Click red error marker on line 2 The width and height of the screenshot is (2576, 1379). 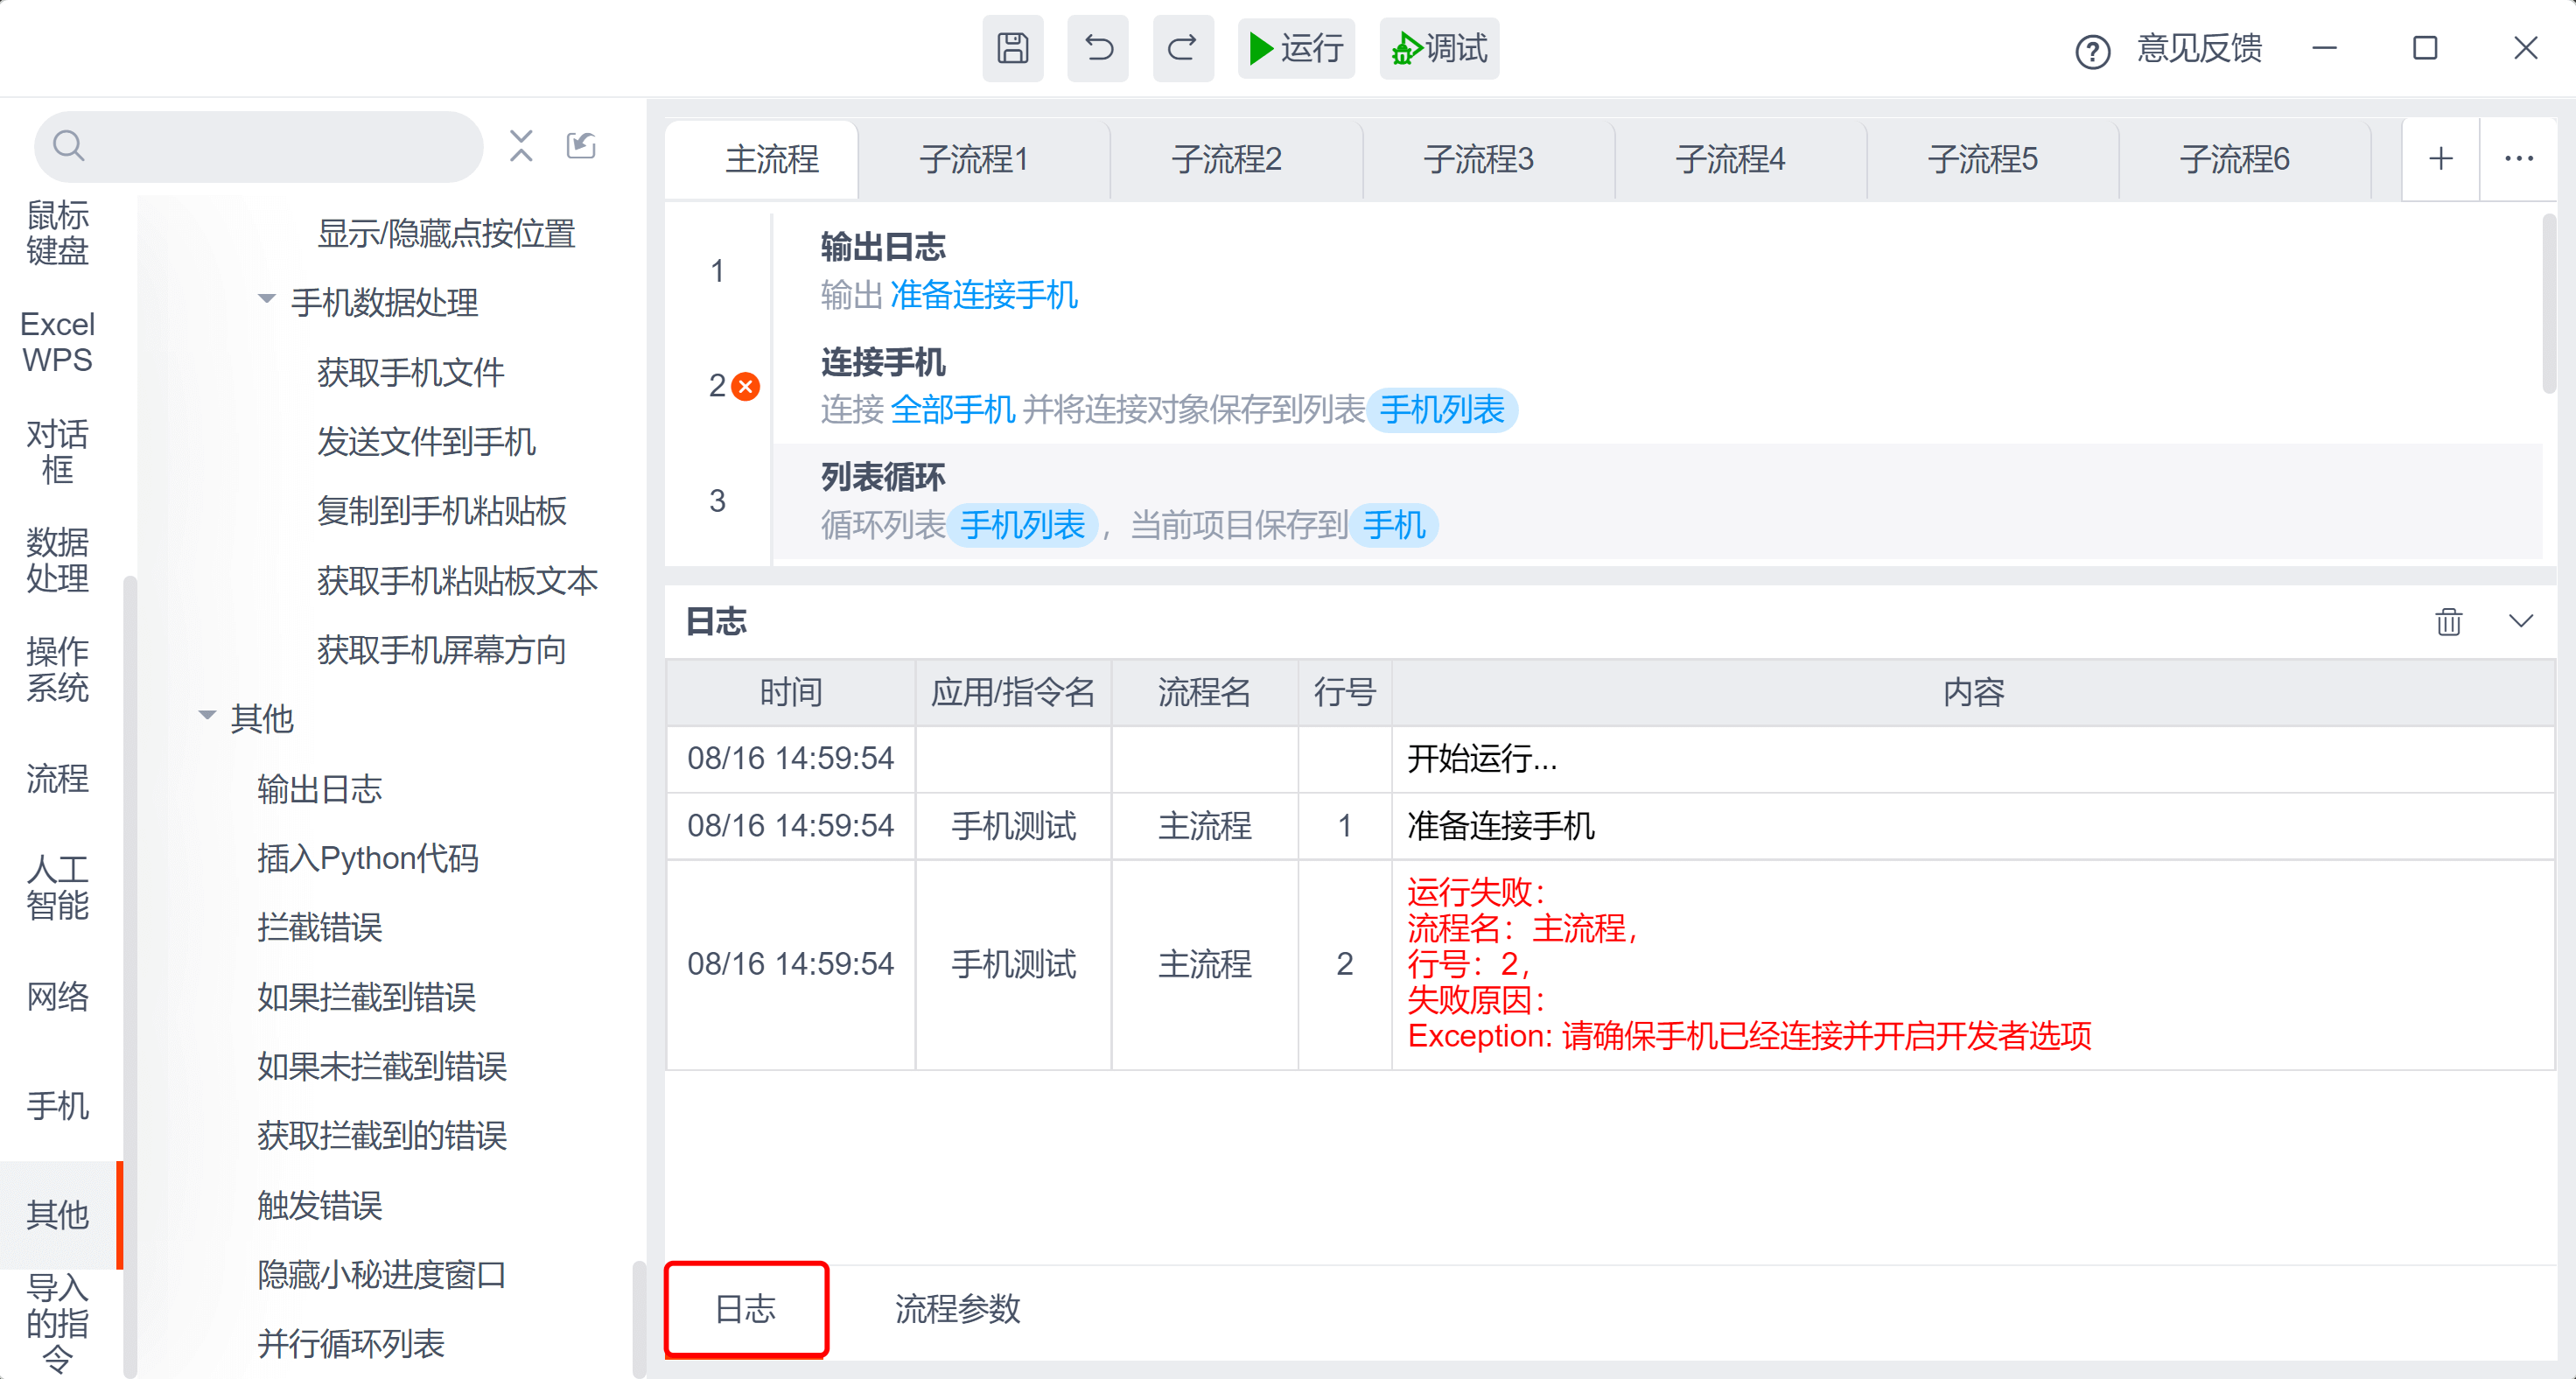click(746, 386)
